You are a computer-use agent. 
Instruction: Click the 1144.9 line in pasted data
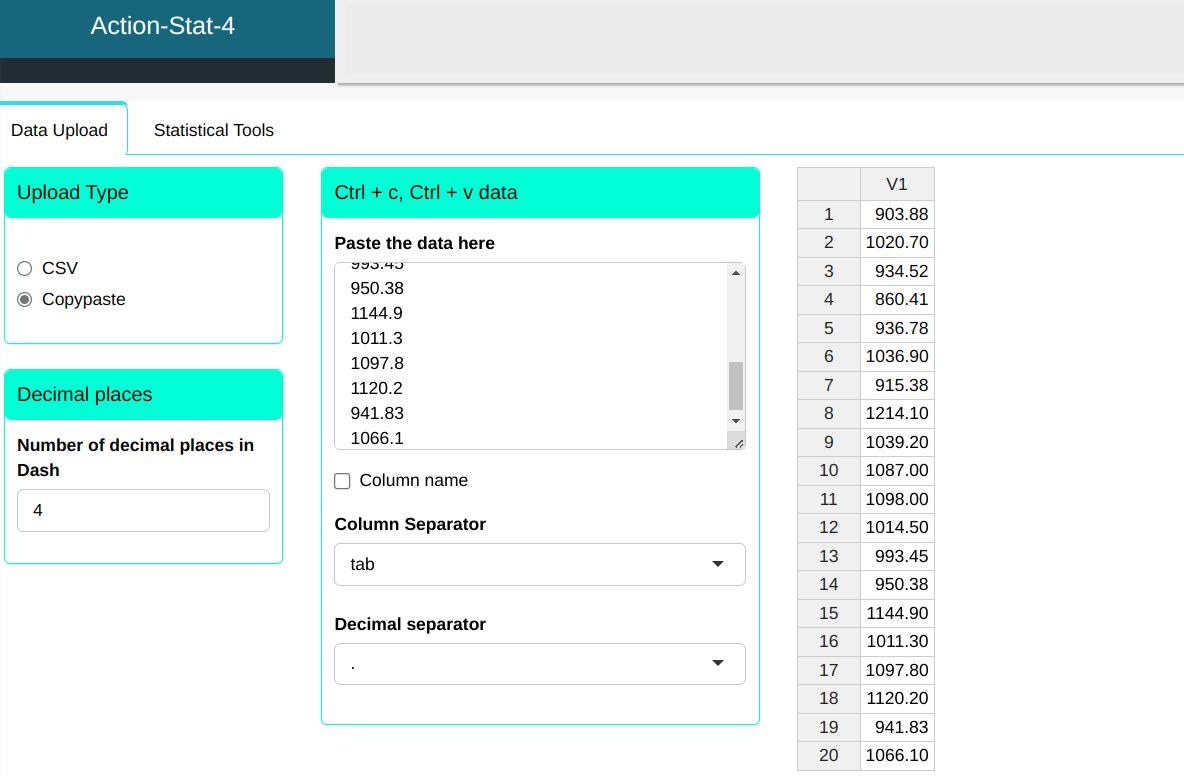coord(377,313)
